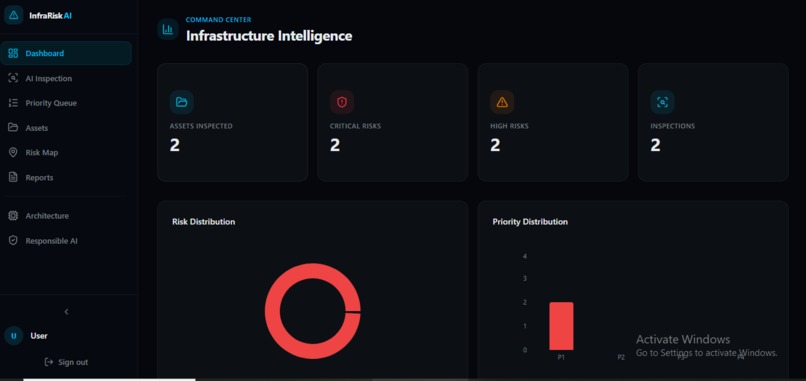Go to Priority Queue

point(66,103)
